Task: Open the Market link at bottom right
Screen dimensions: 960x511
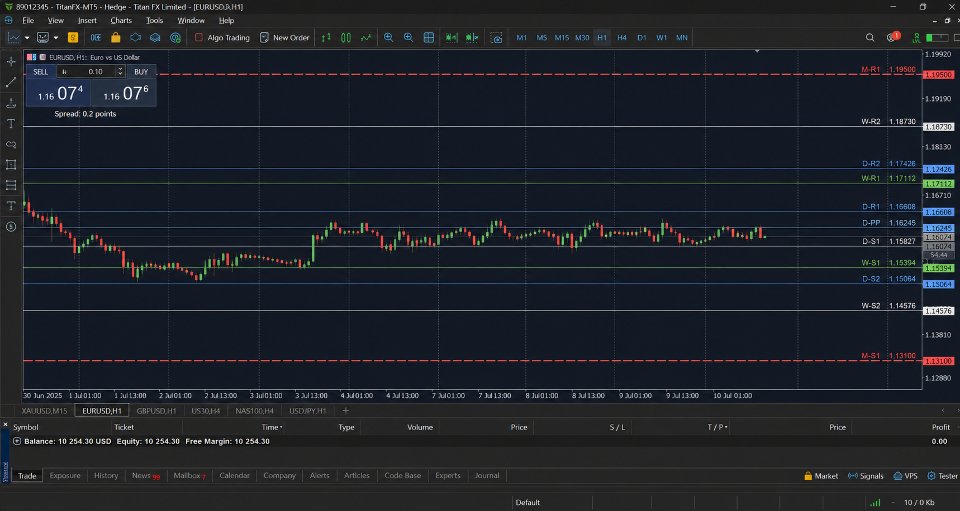Action: (x=821, y=476)
